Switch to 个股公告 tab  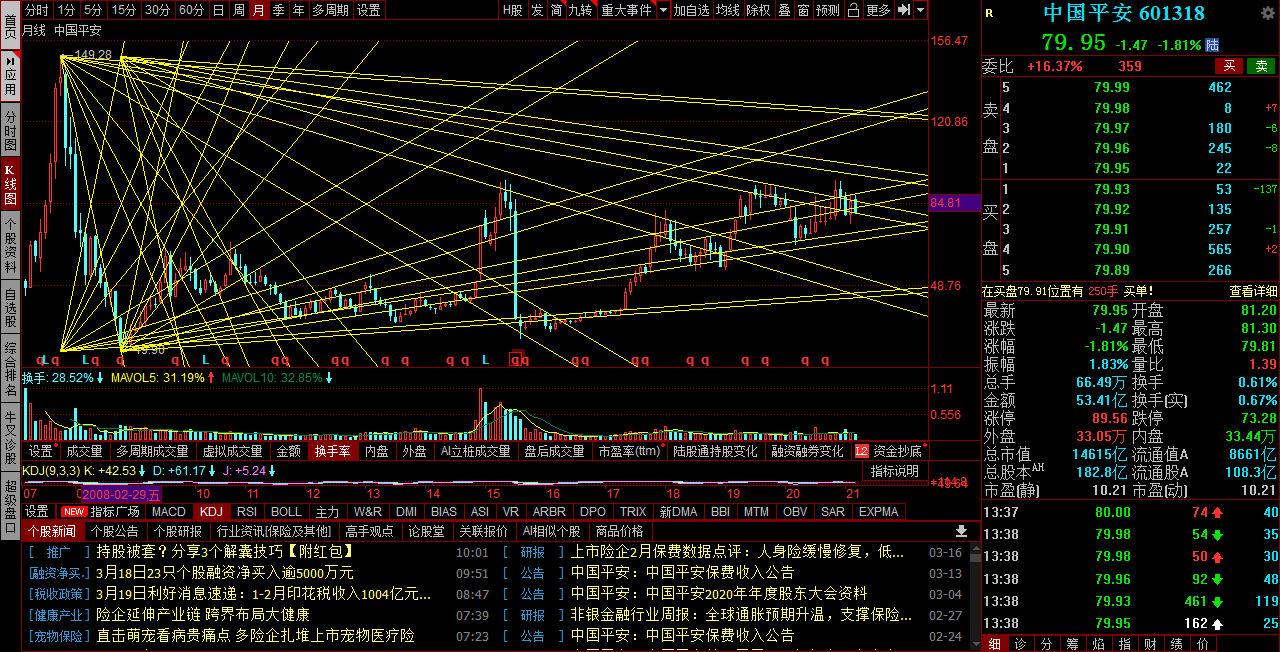click(114, 531)
